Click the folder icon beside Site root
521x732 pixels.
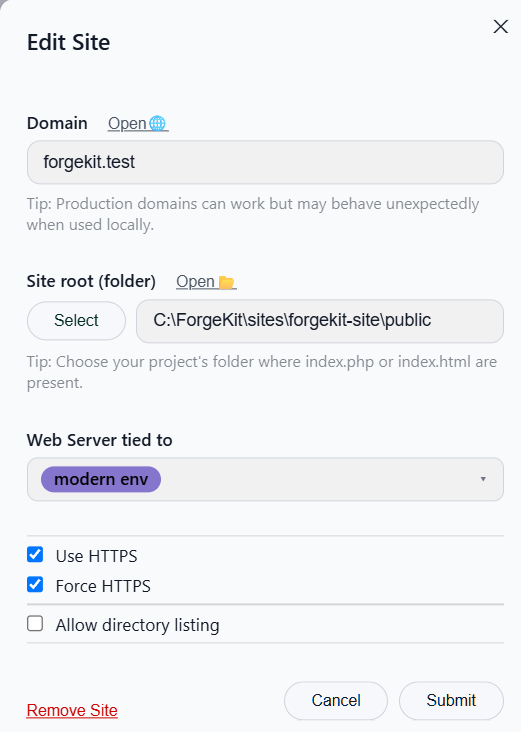(x=227, y=282)
